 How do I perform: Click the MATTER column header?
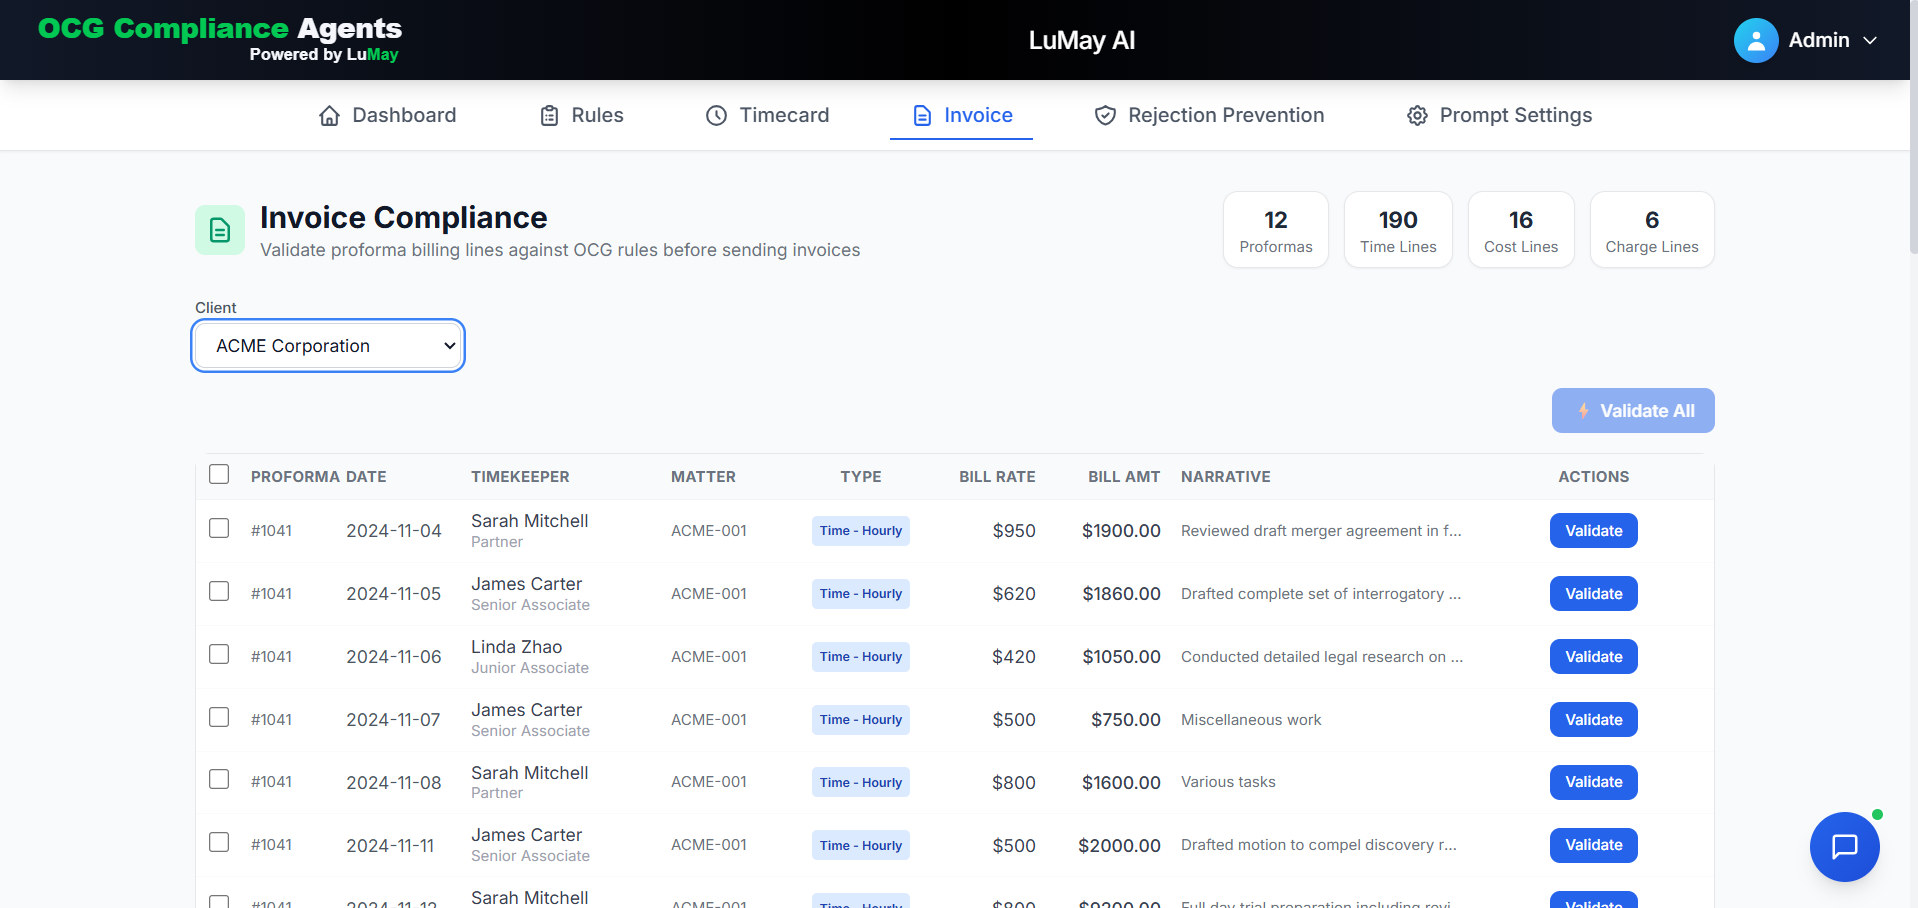[703, 477]
